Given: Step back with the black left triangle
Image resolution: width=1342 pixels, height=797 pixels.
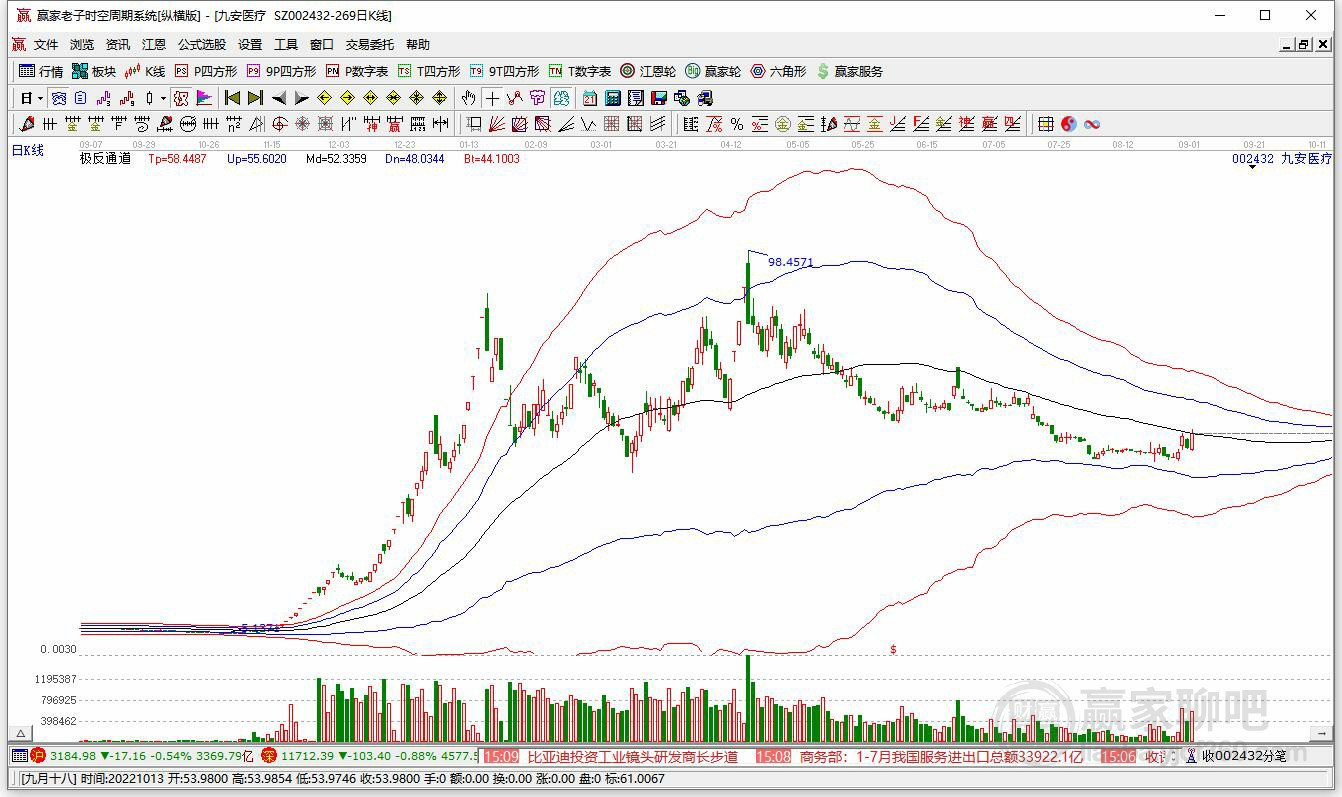Looking at the screenshot, I should [x=279, y=98].
